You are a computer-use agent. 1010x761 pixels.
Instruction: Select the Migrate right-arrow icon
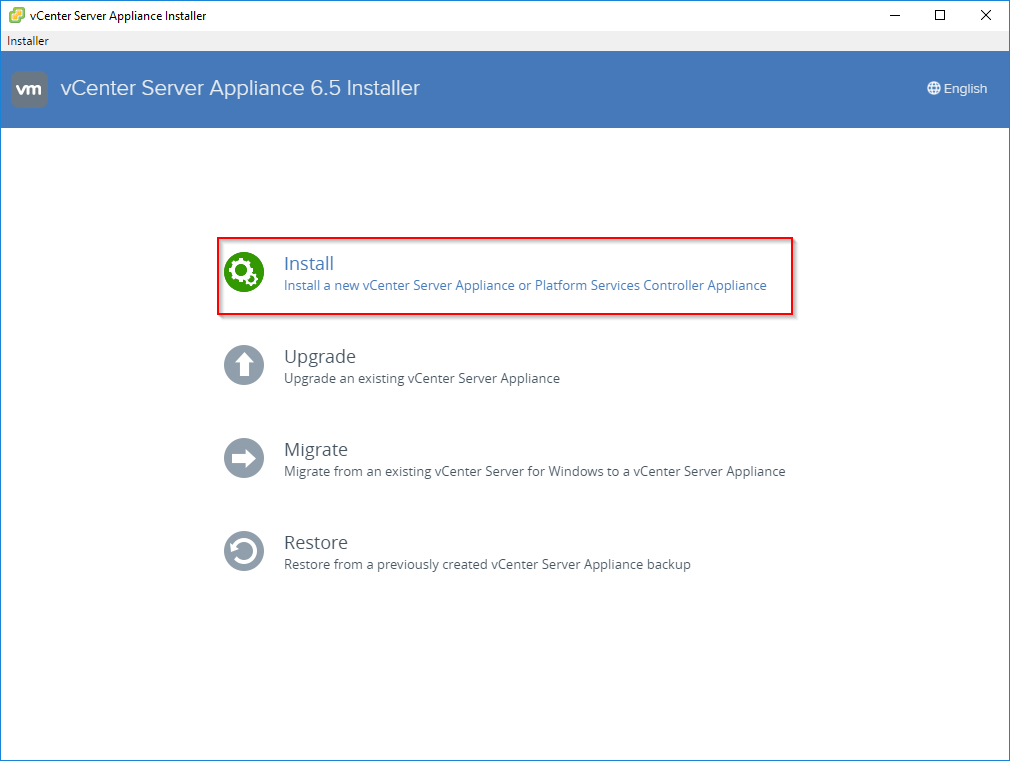pos(244,457)
